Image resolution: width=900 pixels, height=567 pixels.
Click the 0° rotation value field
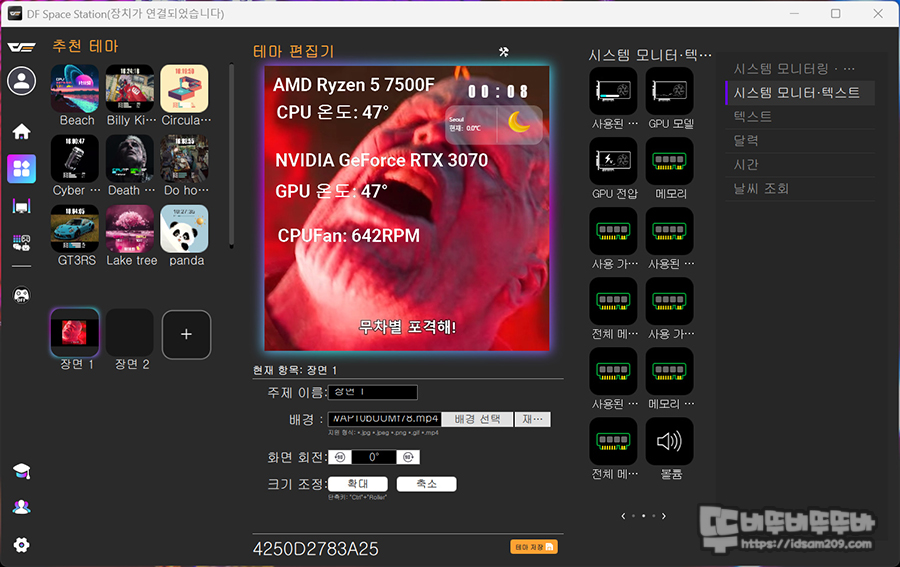(x=374, y=457)
